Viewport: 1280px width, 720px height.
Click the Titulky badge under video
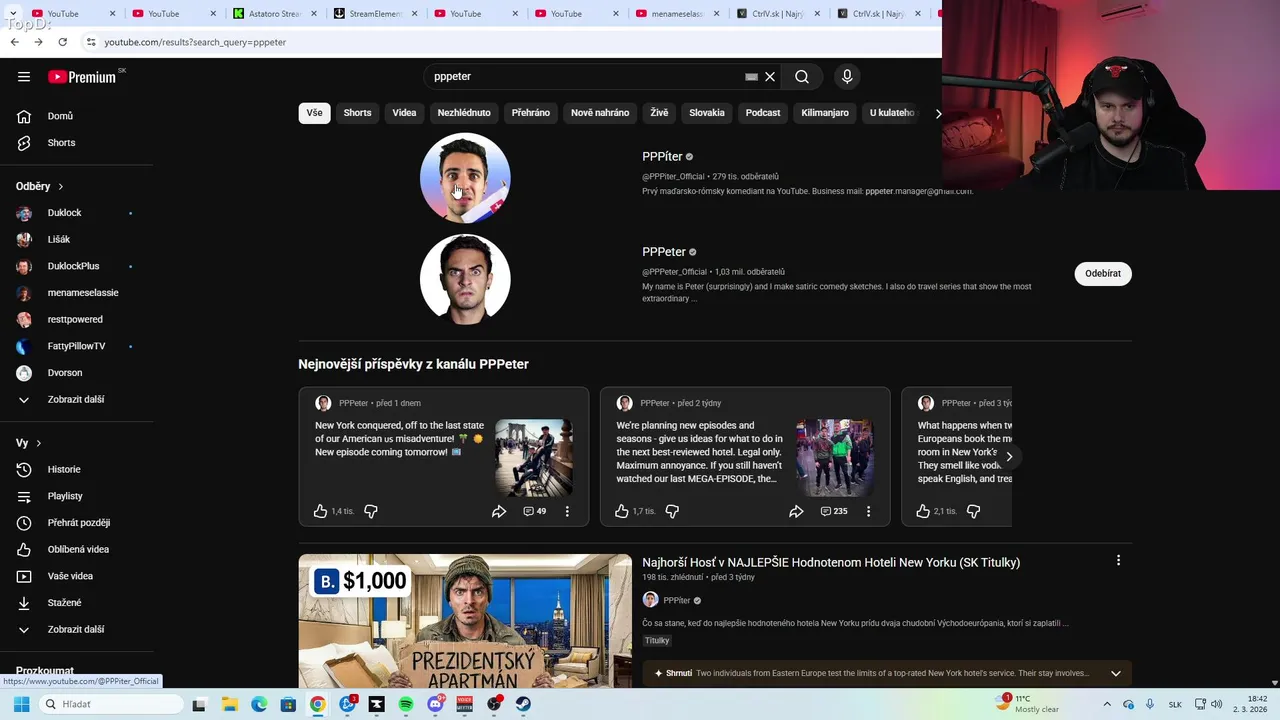coord(657,640)
